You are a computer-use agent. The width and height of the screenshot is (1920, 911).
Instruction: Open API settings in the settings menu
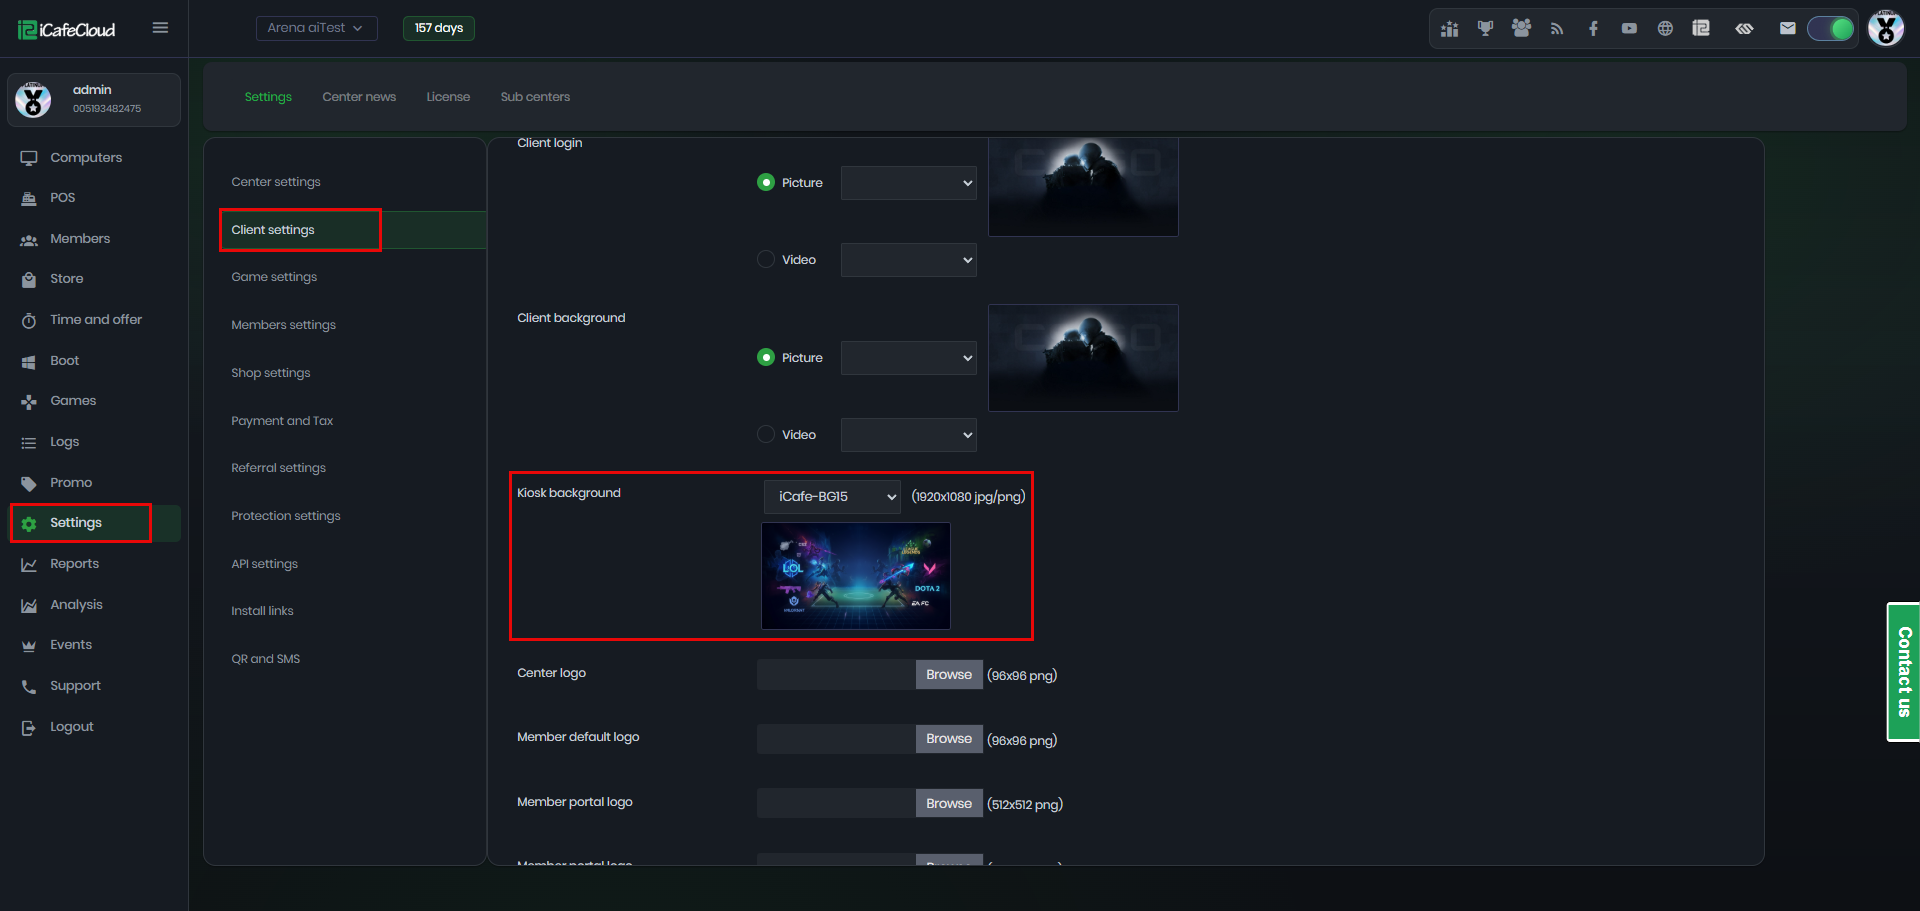pos(265,564)
